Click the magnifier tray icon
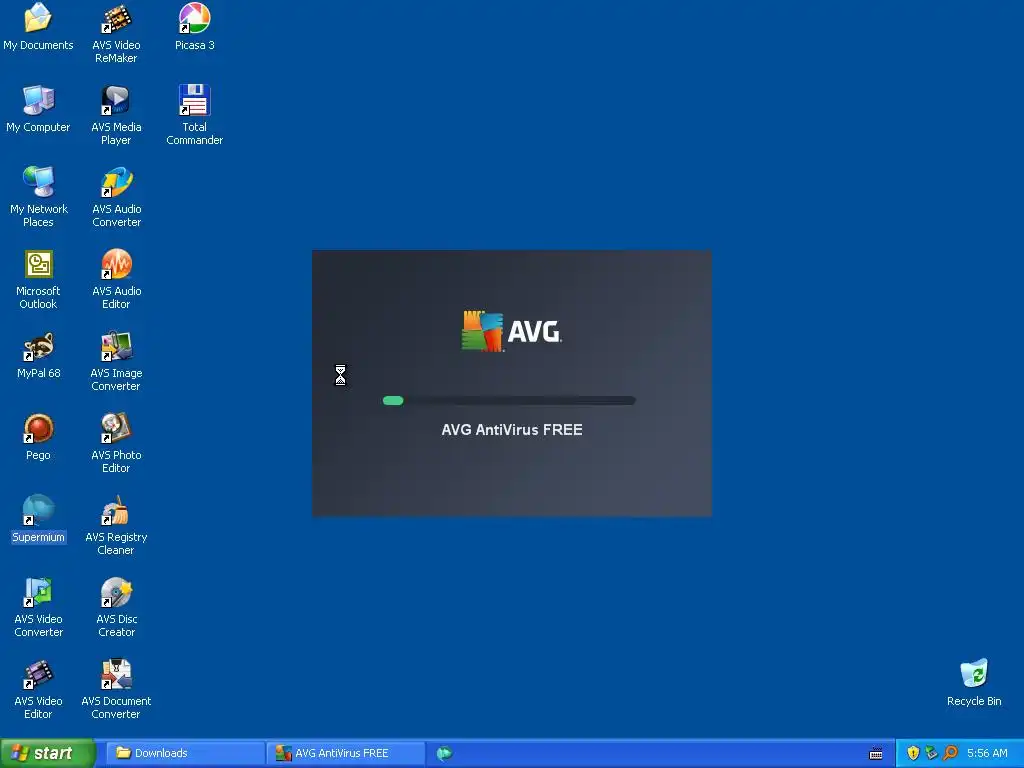 coord(950,753)
